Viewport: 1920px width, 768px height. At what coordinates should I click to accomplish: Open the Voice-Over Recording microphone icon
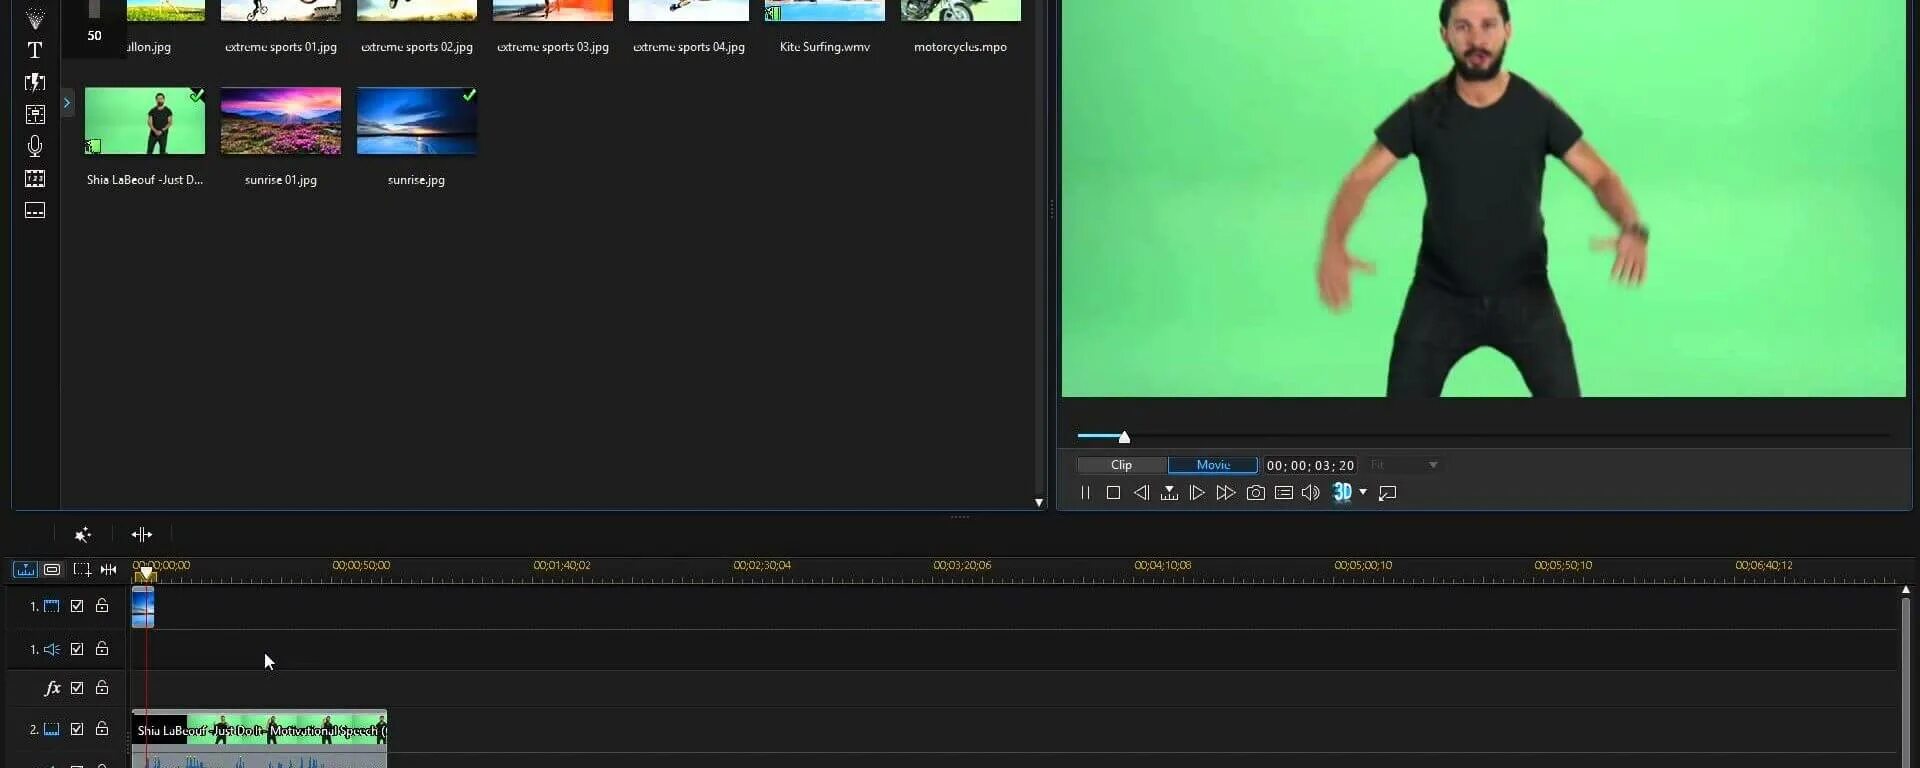[35, 146]
